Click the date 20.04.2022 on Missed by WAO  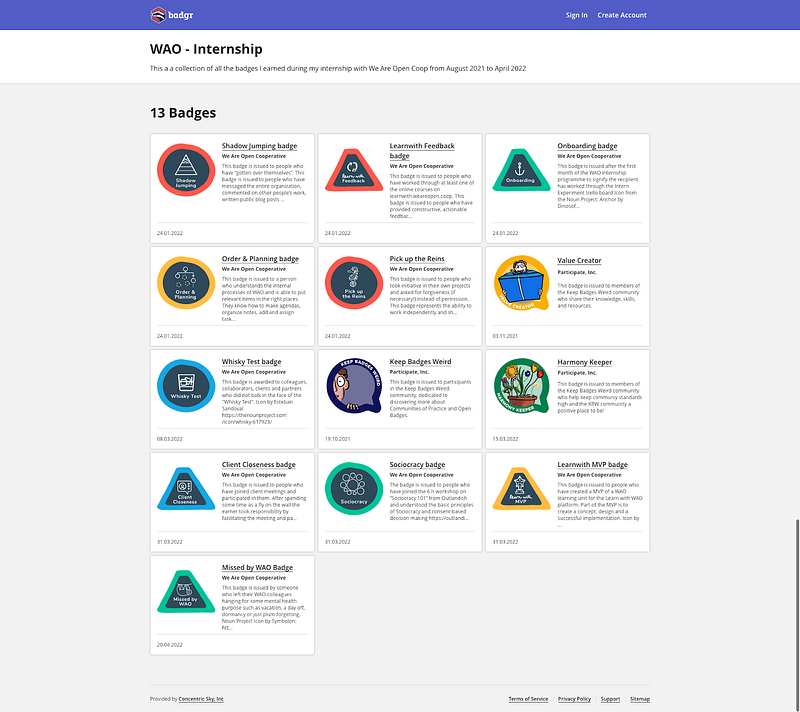pyautogui.click(x=169, y=645)
